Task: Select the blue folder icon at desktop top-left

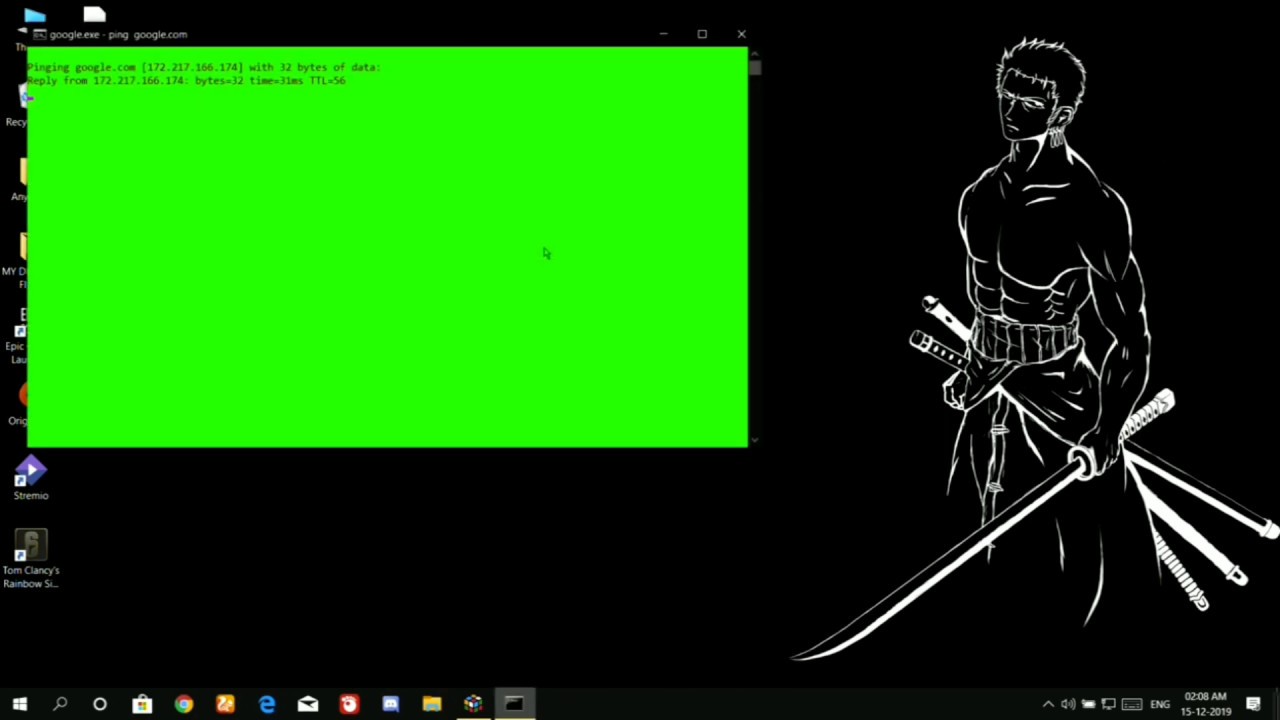Action: [35, 14]
